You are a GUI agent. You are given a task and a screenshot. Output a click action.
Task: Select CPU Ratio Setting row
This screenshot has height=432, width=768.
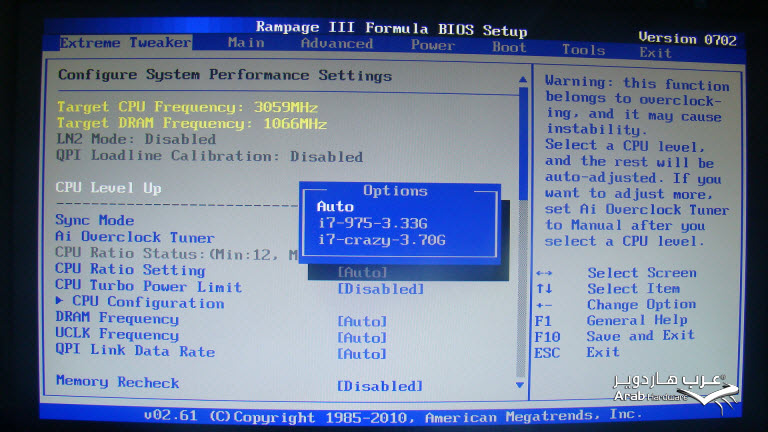pyautogui.click(x=130, y=269)
